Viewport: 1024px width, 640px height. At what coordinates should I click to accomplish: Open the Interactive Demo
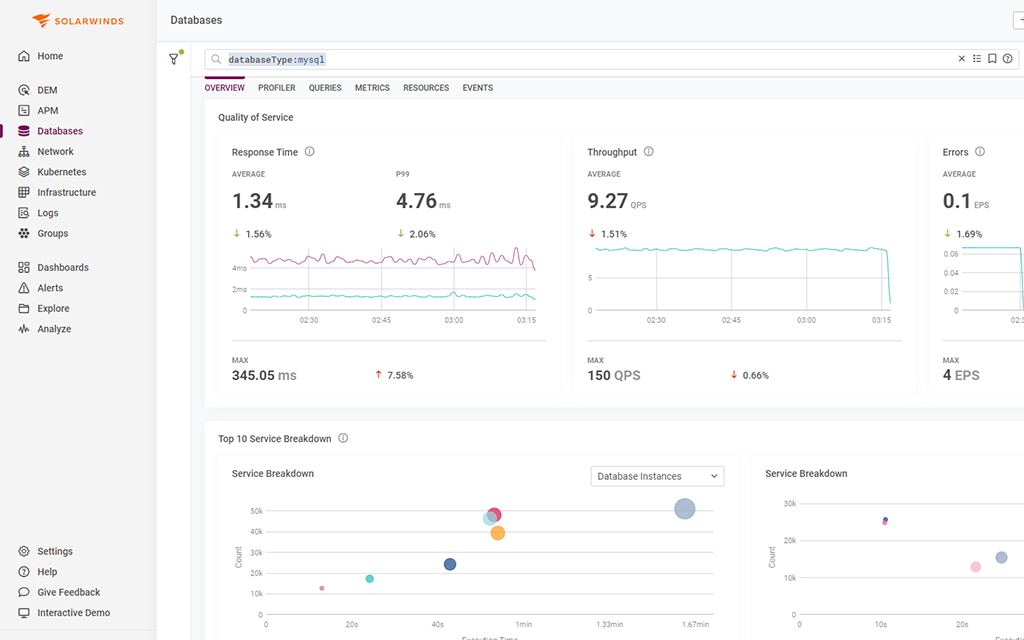coord(71,612)
